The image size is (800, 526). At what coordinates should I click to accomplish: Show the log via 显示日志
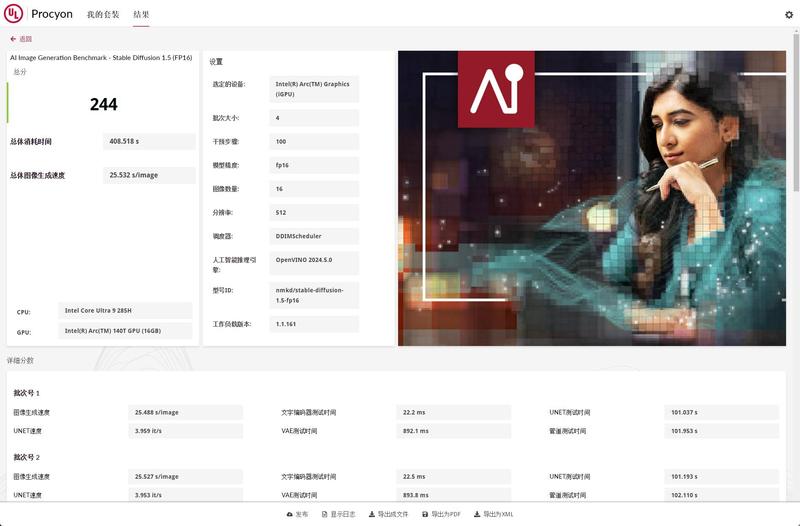point(338,514)
